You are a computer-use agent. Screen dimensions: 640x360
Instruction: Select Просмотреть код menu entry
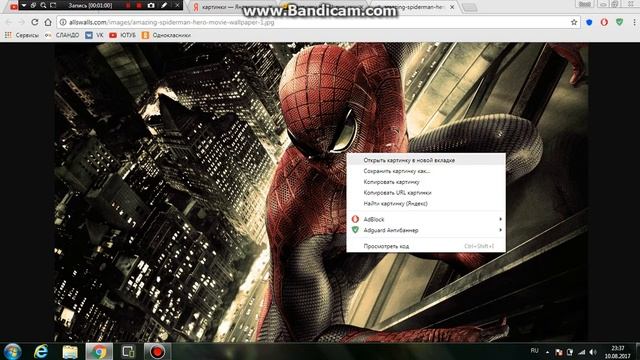pyautogui.click(x=426, y=246)
